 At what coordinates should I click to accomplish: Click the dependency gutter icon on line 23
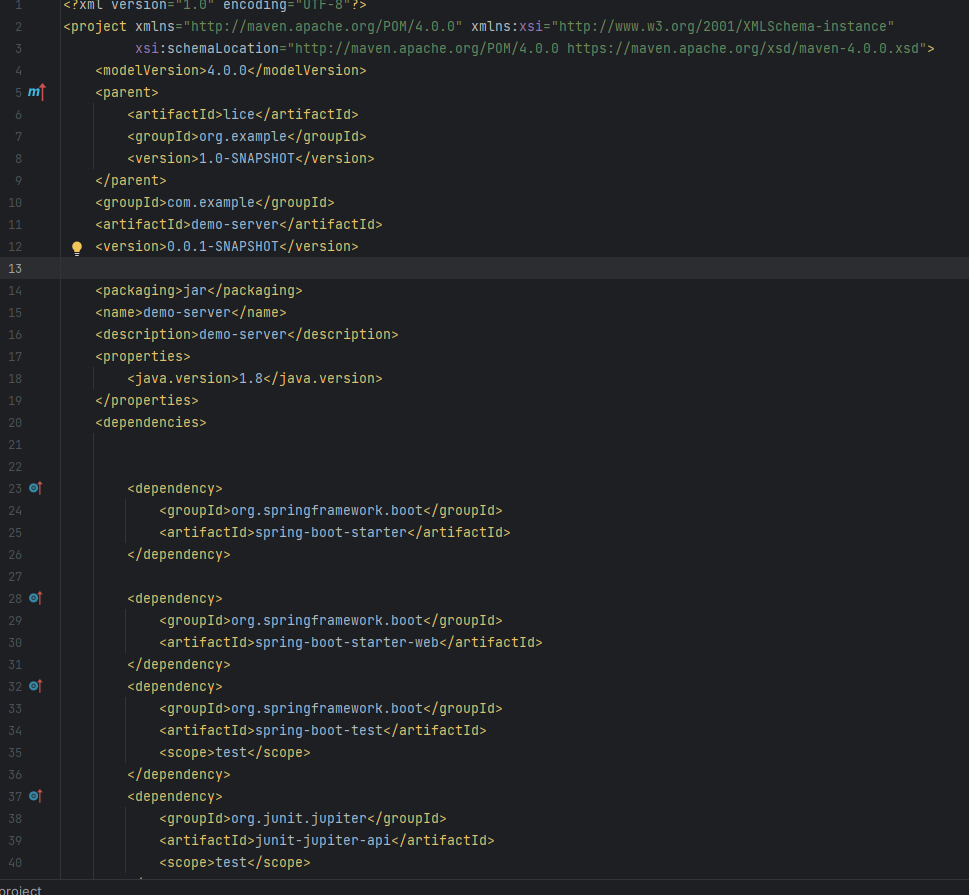tap(36, 488)
